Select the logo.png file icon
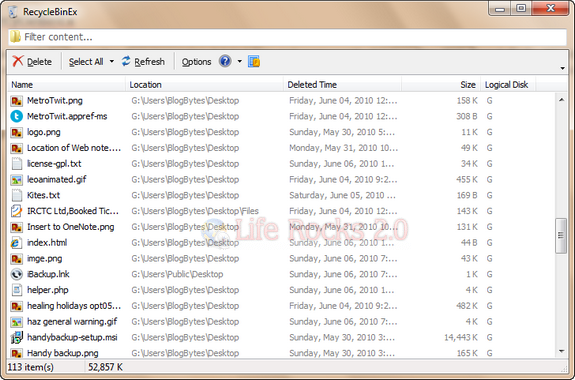 [17, 132]
